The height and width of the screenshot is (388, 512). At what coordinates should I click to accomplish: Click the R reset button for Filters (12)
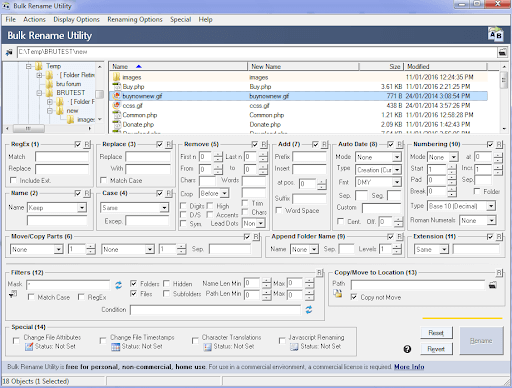pos(319,273)
